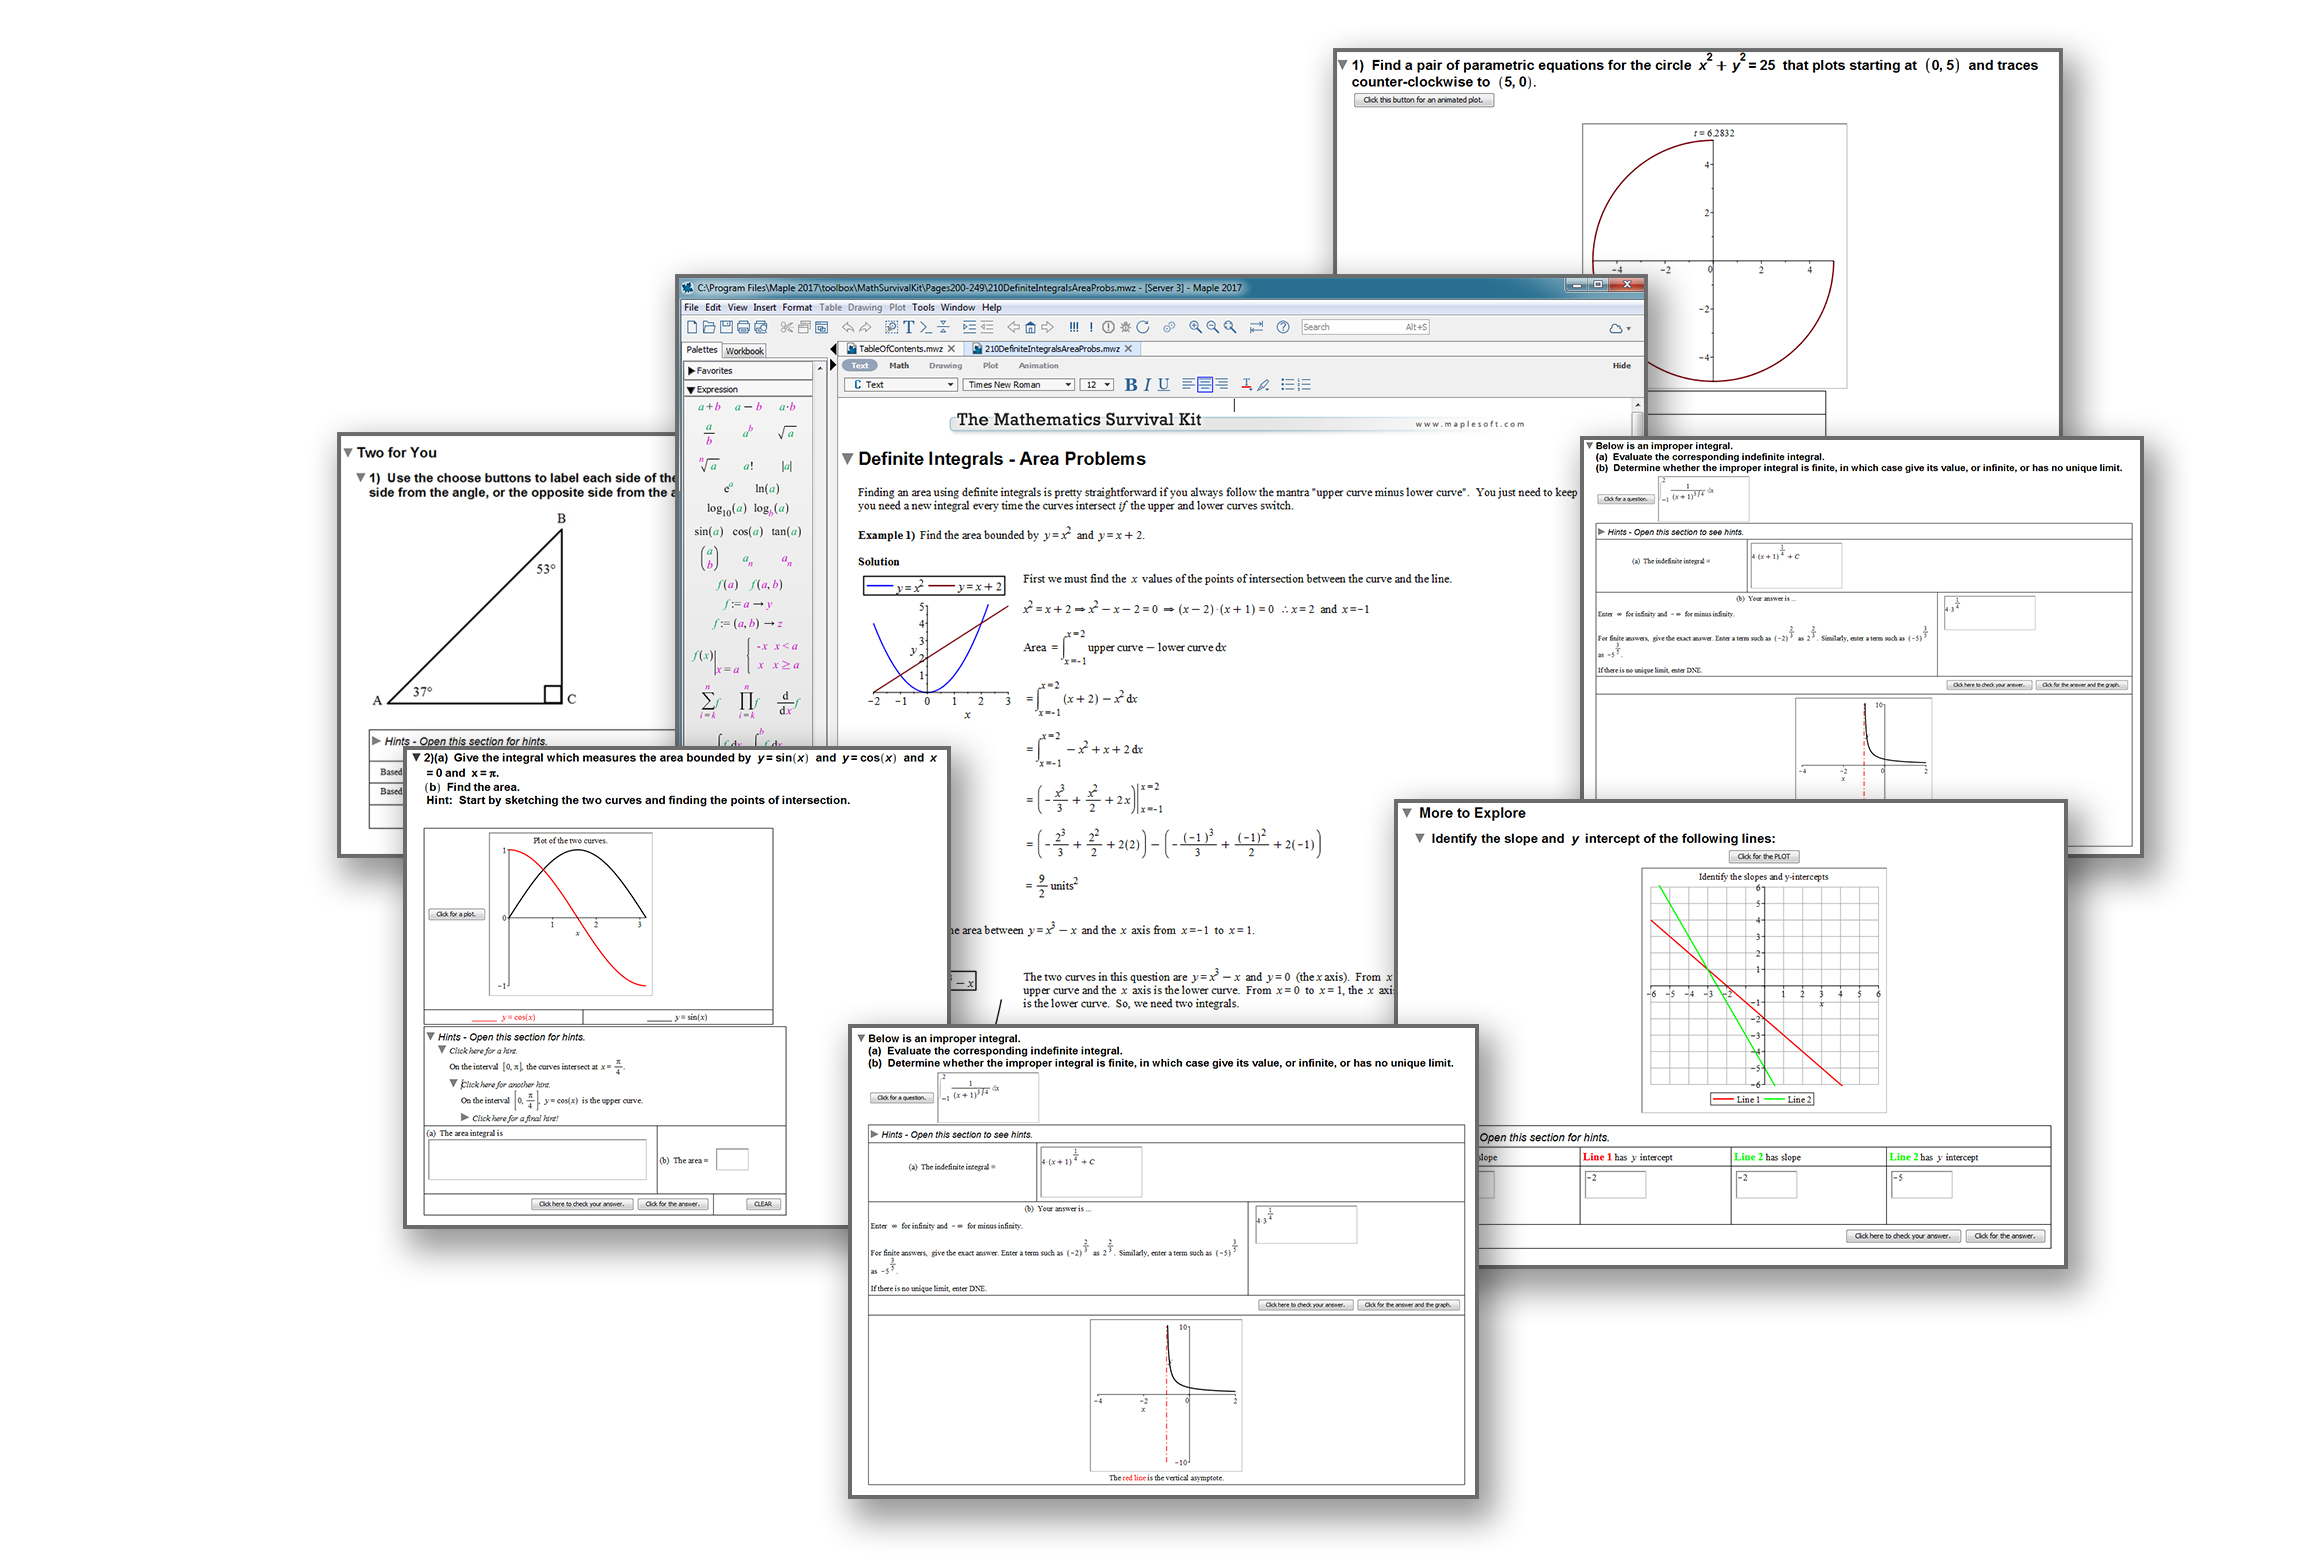
Task: Open the Tools menu
Action: [922, 308]
